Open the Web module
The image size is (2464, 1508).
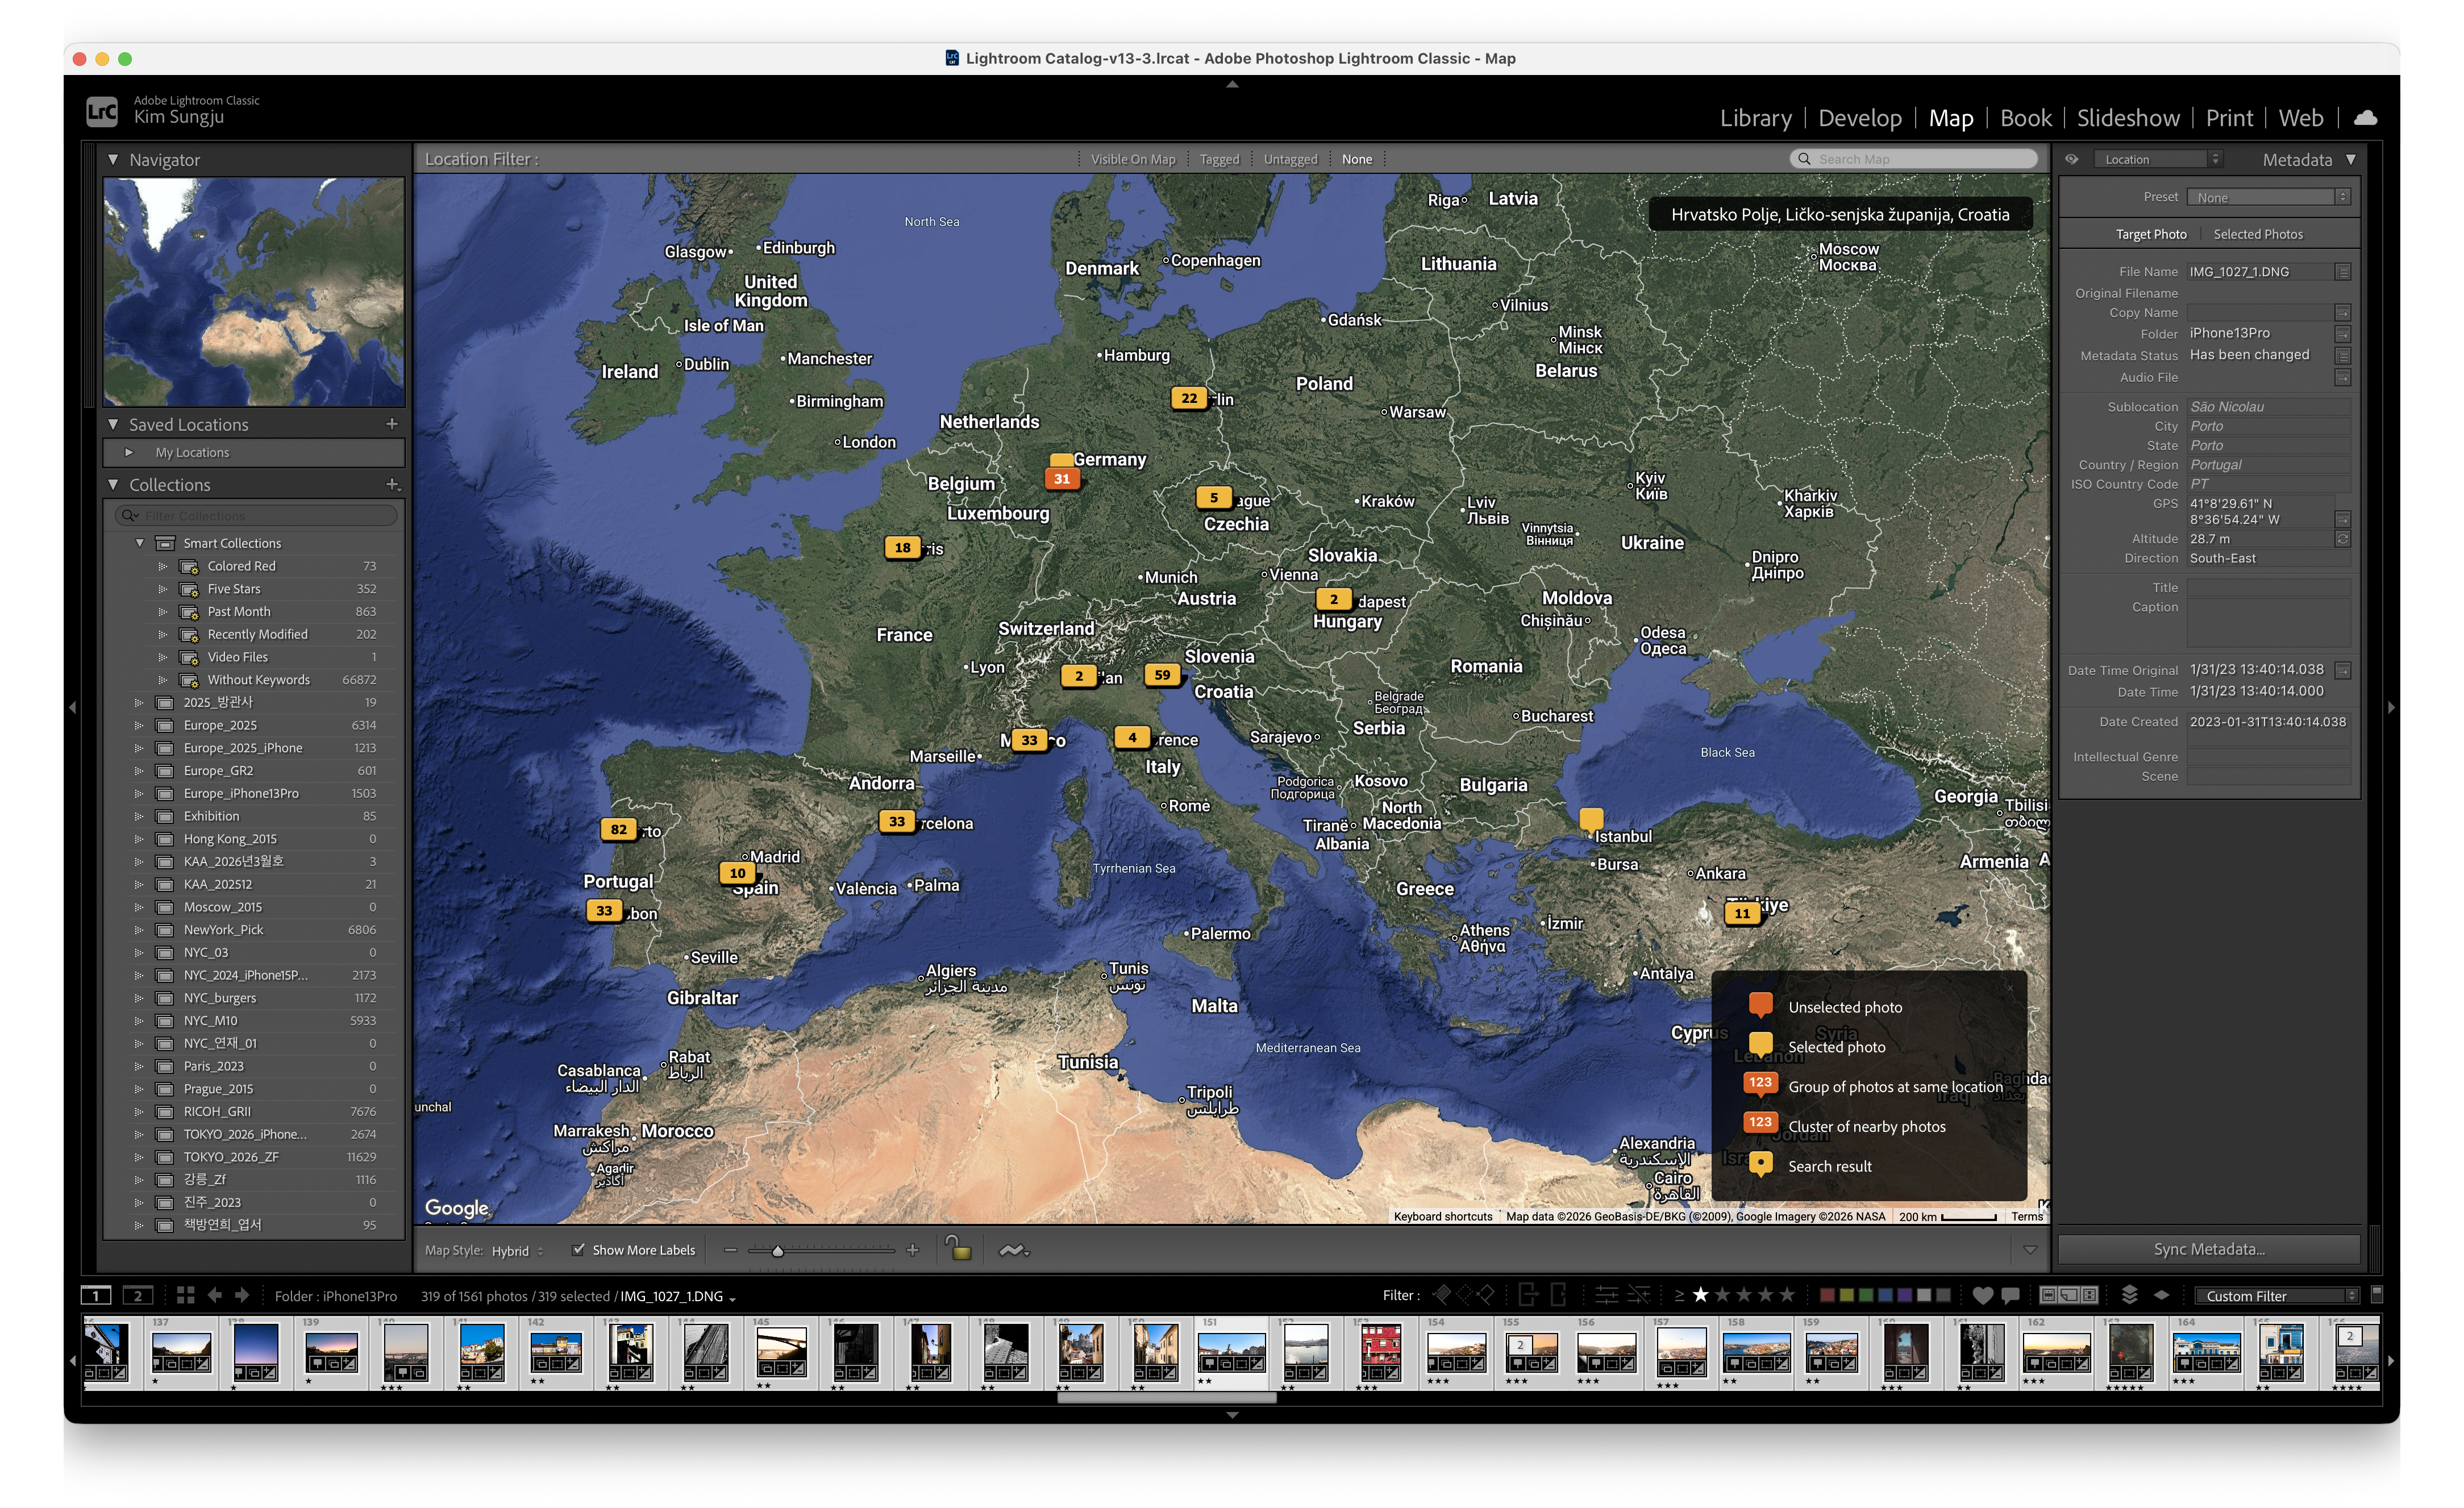click(2300, 118)
